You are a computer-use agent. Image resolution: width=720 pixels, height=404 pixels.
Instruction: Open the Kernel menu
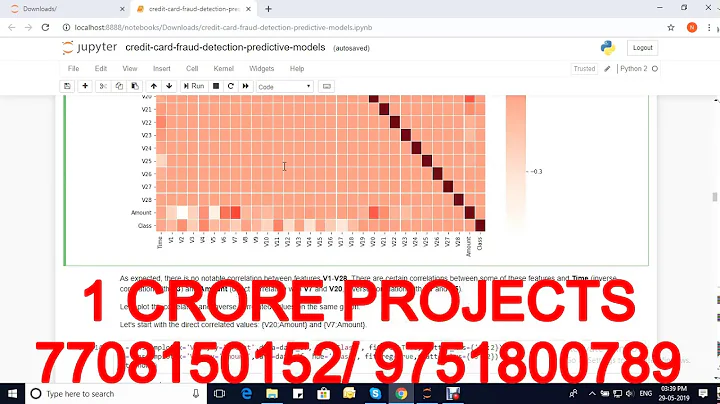[x=224, y=68]
